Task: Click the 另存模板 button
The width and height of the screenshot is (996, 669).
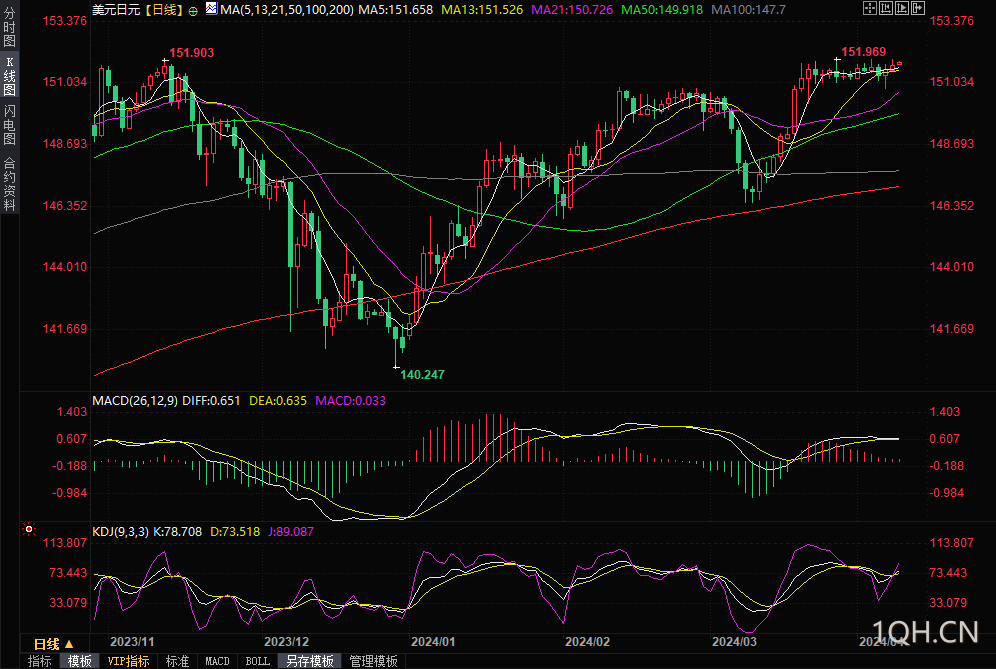Action: (x=310, y=661)
